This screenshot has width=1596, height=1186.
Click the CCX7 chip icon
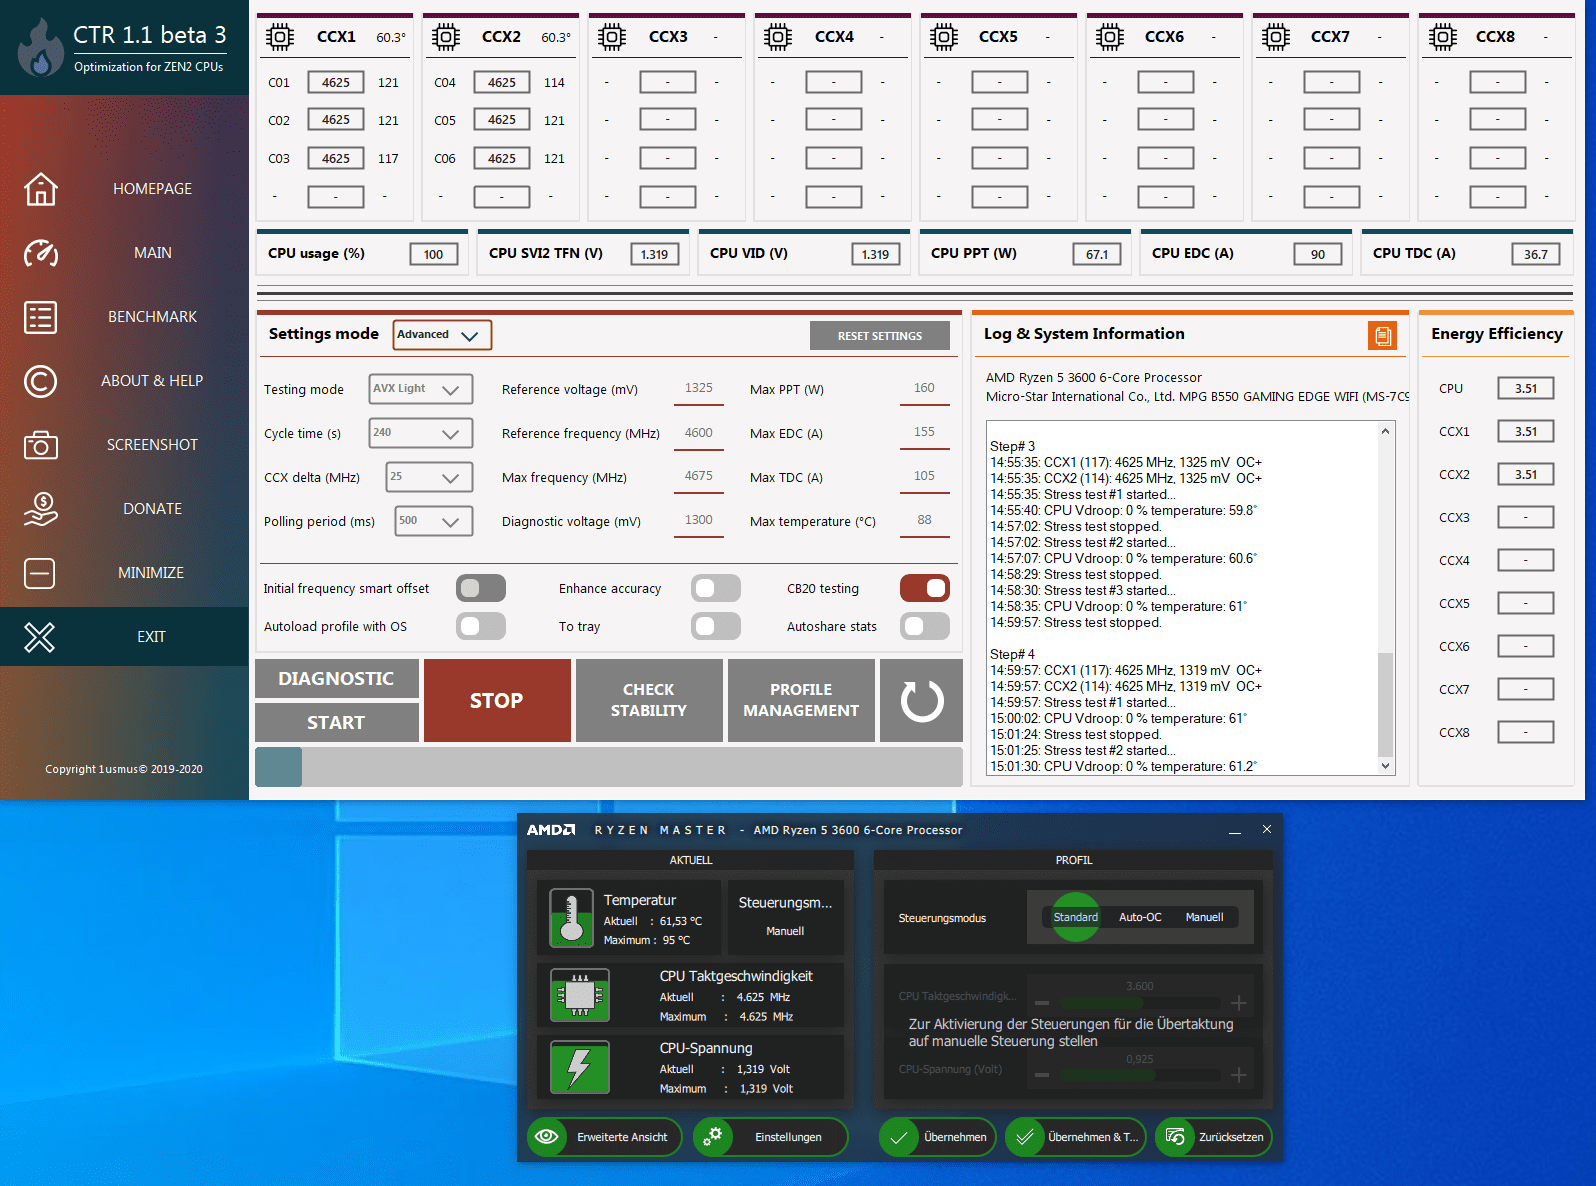[1276, 37]
